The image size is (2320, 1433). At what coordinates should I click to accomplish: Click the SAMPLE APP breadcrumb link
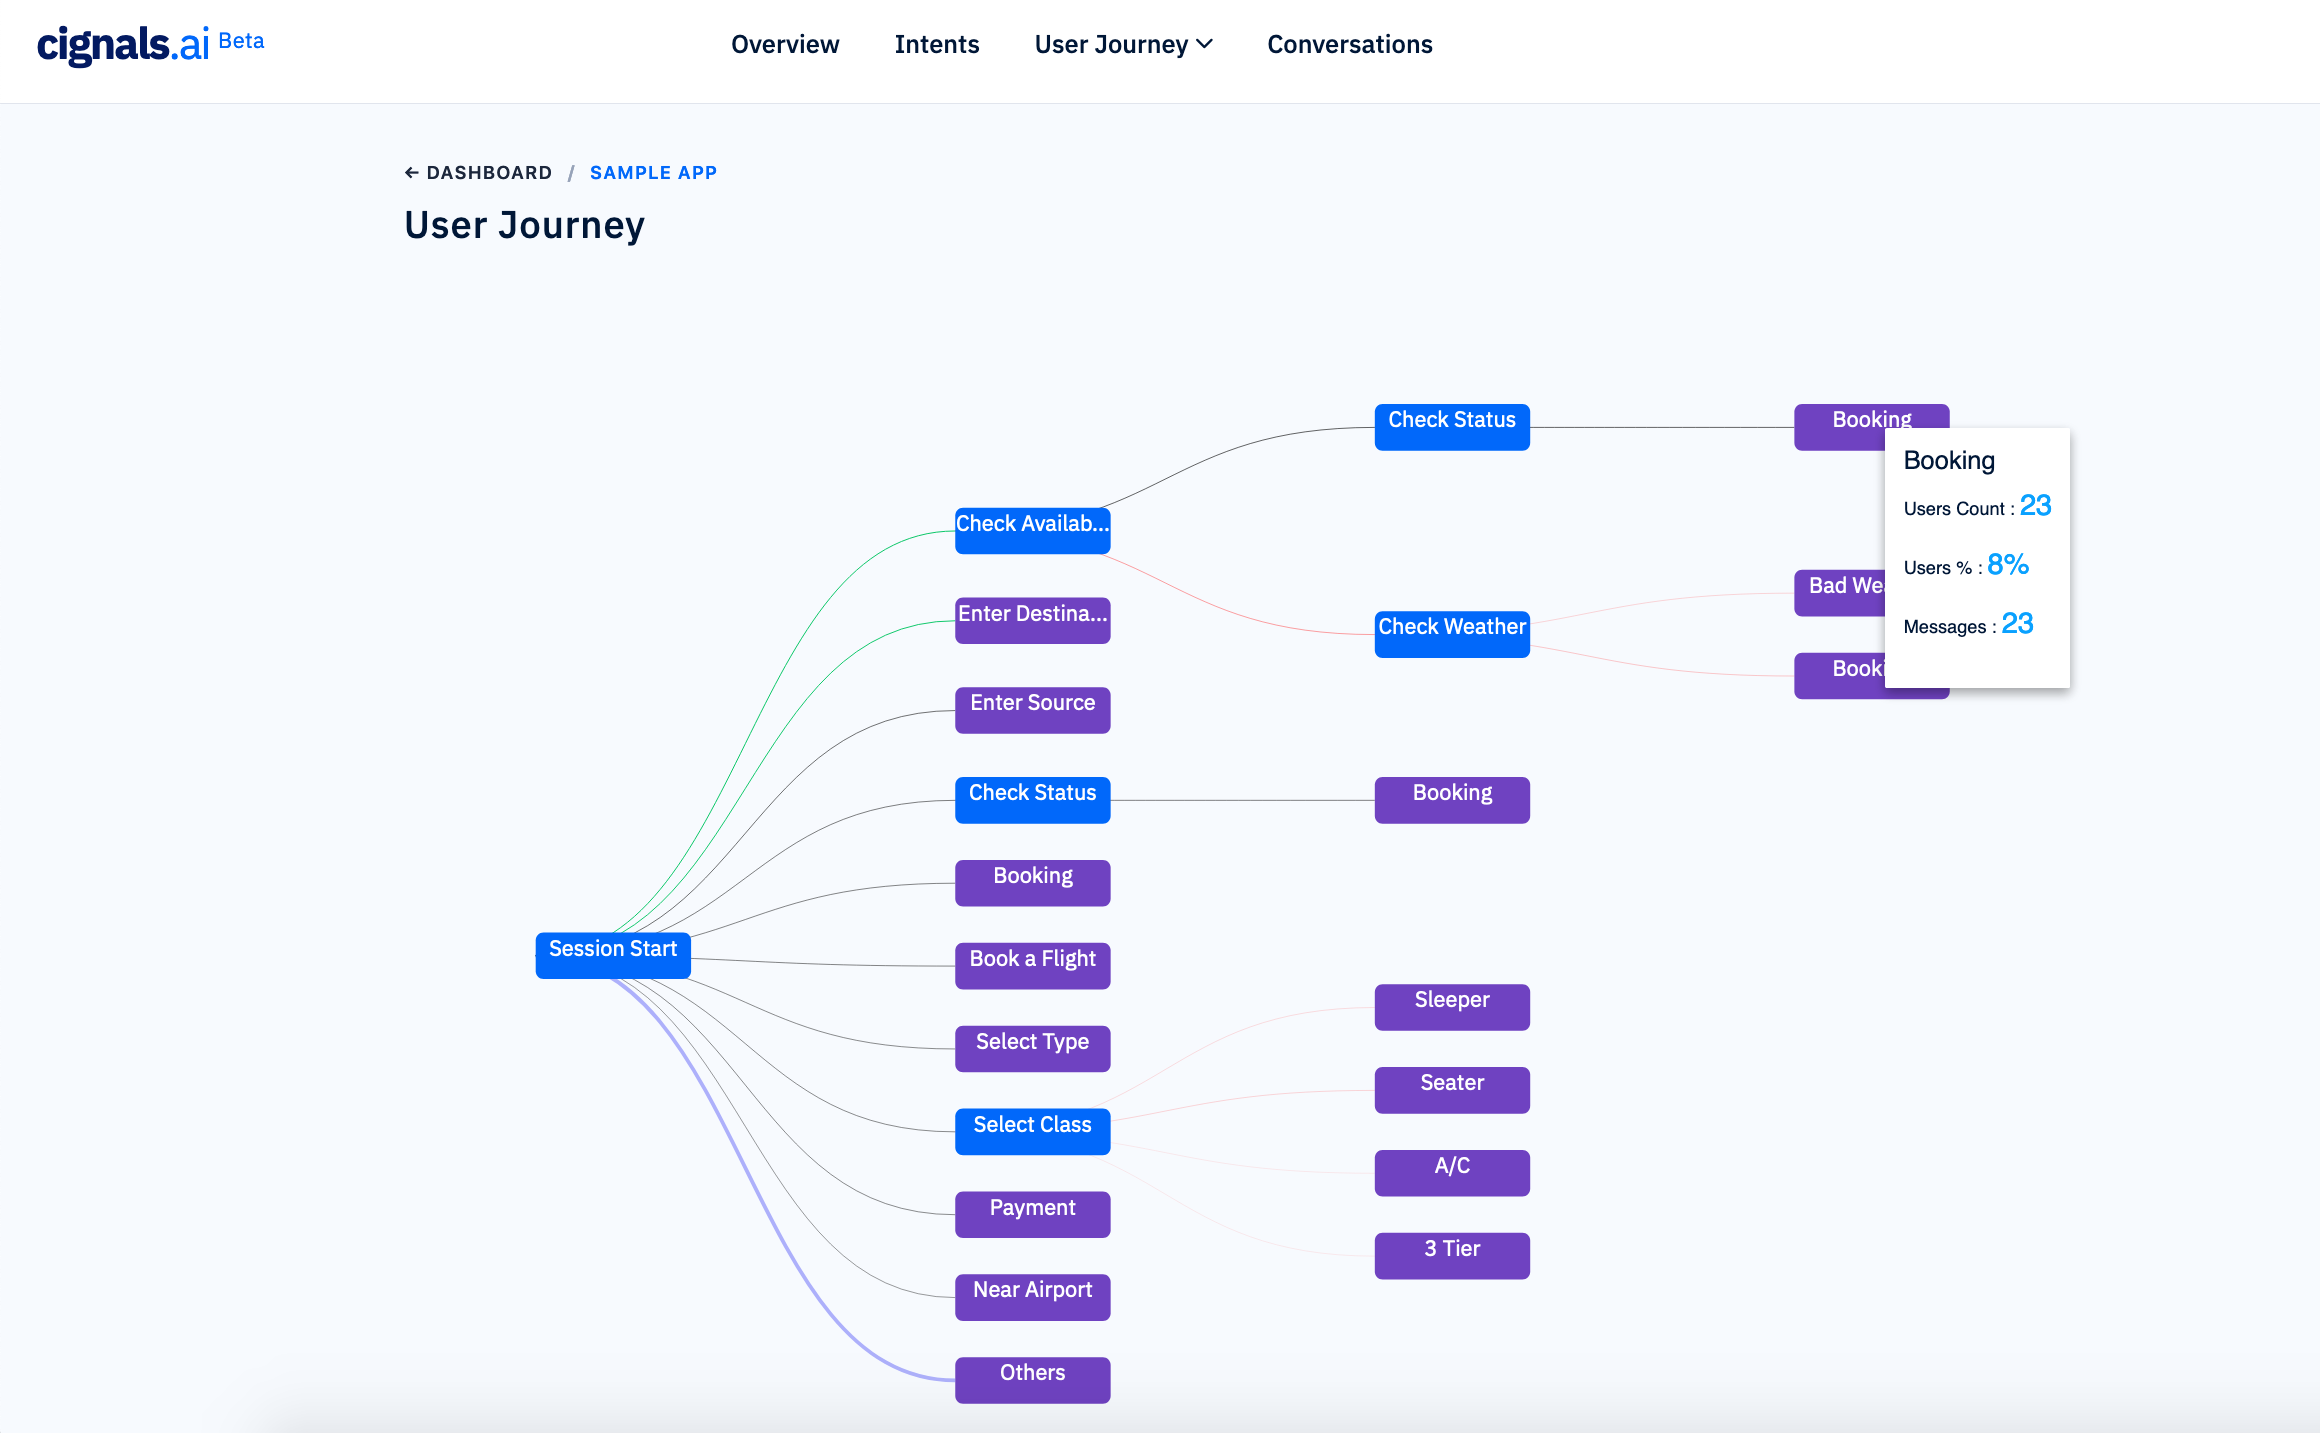click(x=653, y=173)
